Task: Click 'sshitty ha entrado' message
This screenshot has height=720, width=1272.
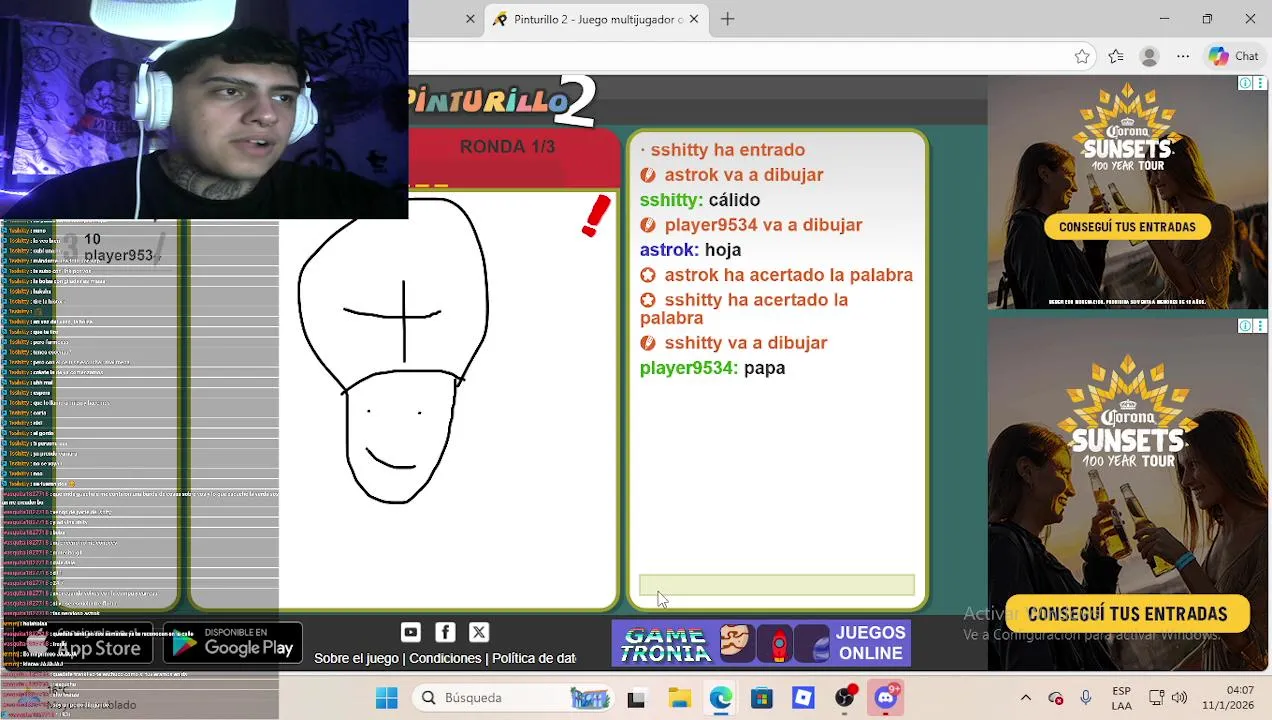Action: tap(722, 150)
